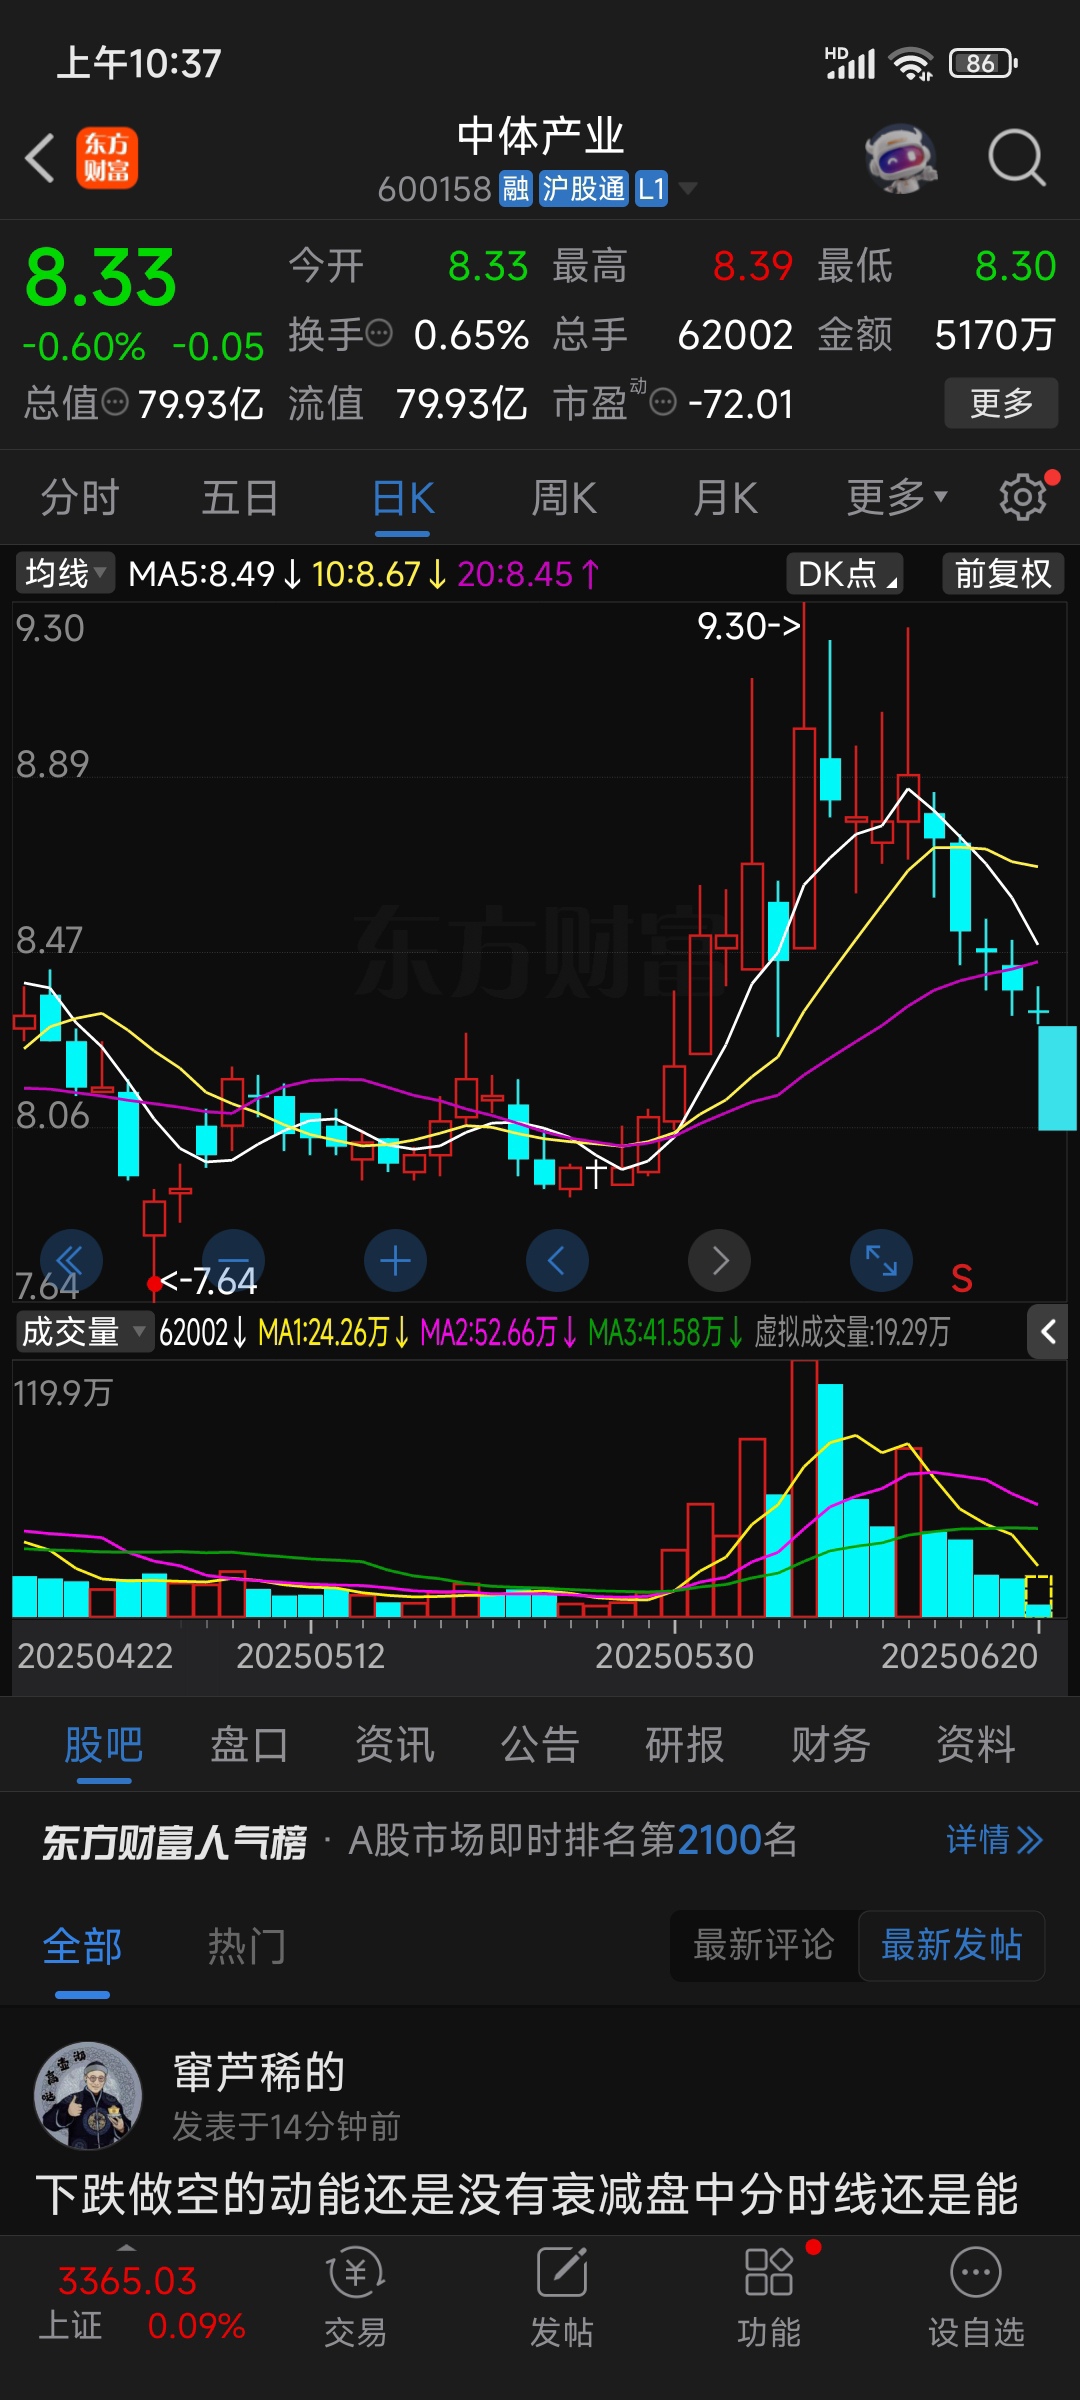Screen dimensions: 1080x2400
Task: Open the 盘口 tab
Action: (x=249, y=1744)
